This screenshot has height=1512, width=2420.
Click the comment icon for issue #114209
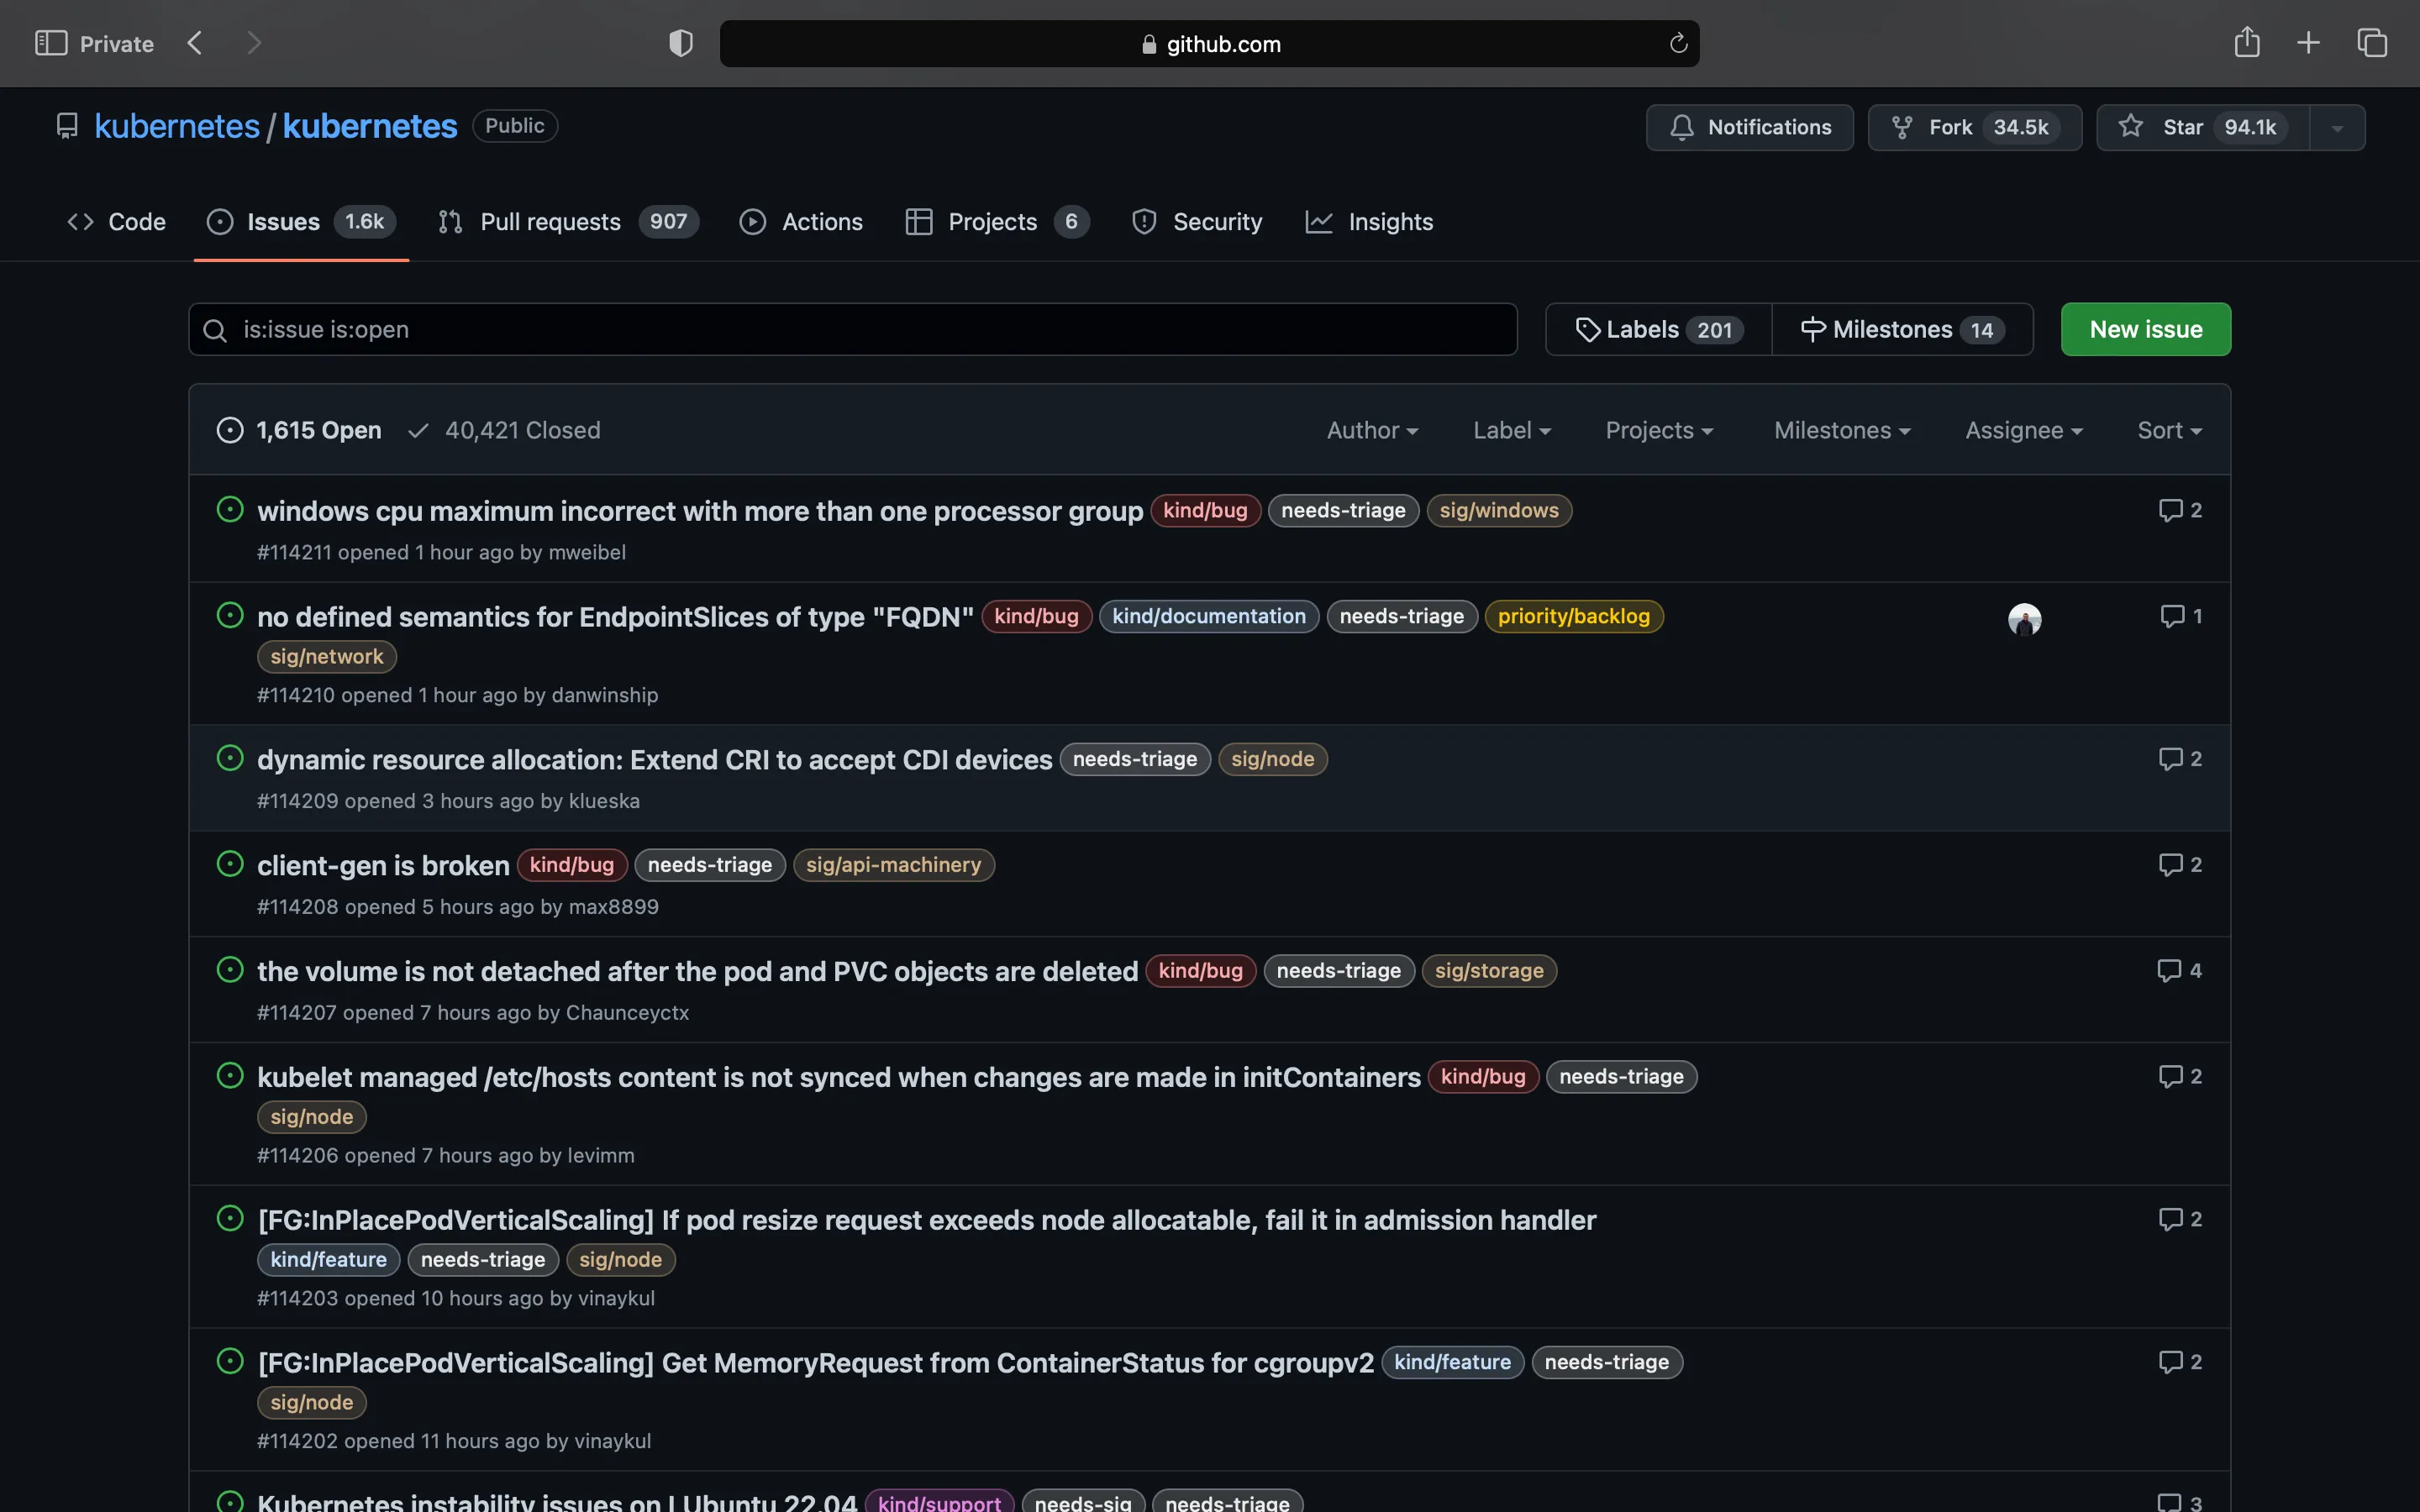coord(2170,760)
